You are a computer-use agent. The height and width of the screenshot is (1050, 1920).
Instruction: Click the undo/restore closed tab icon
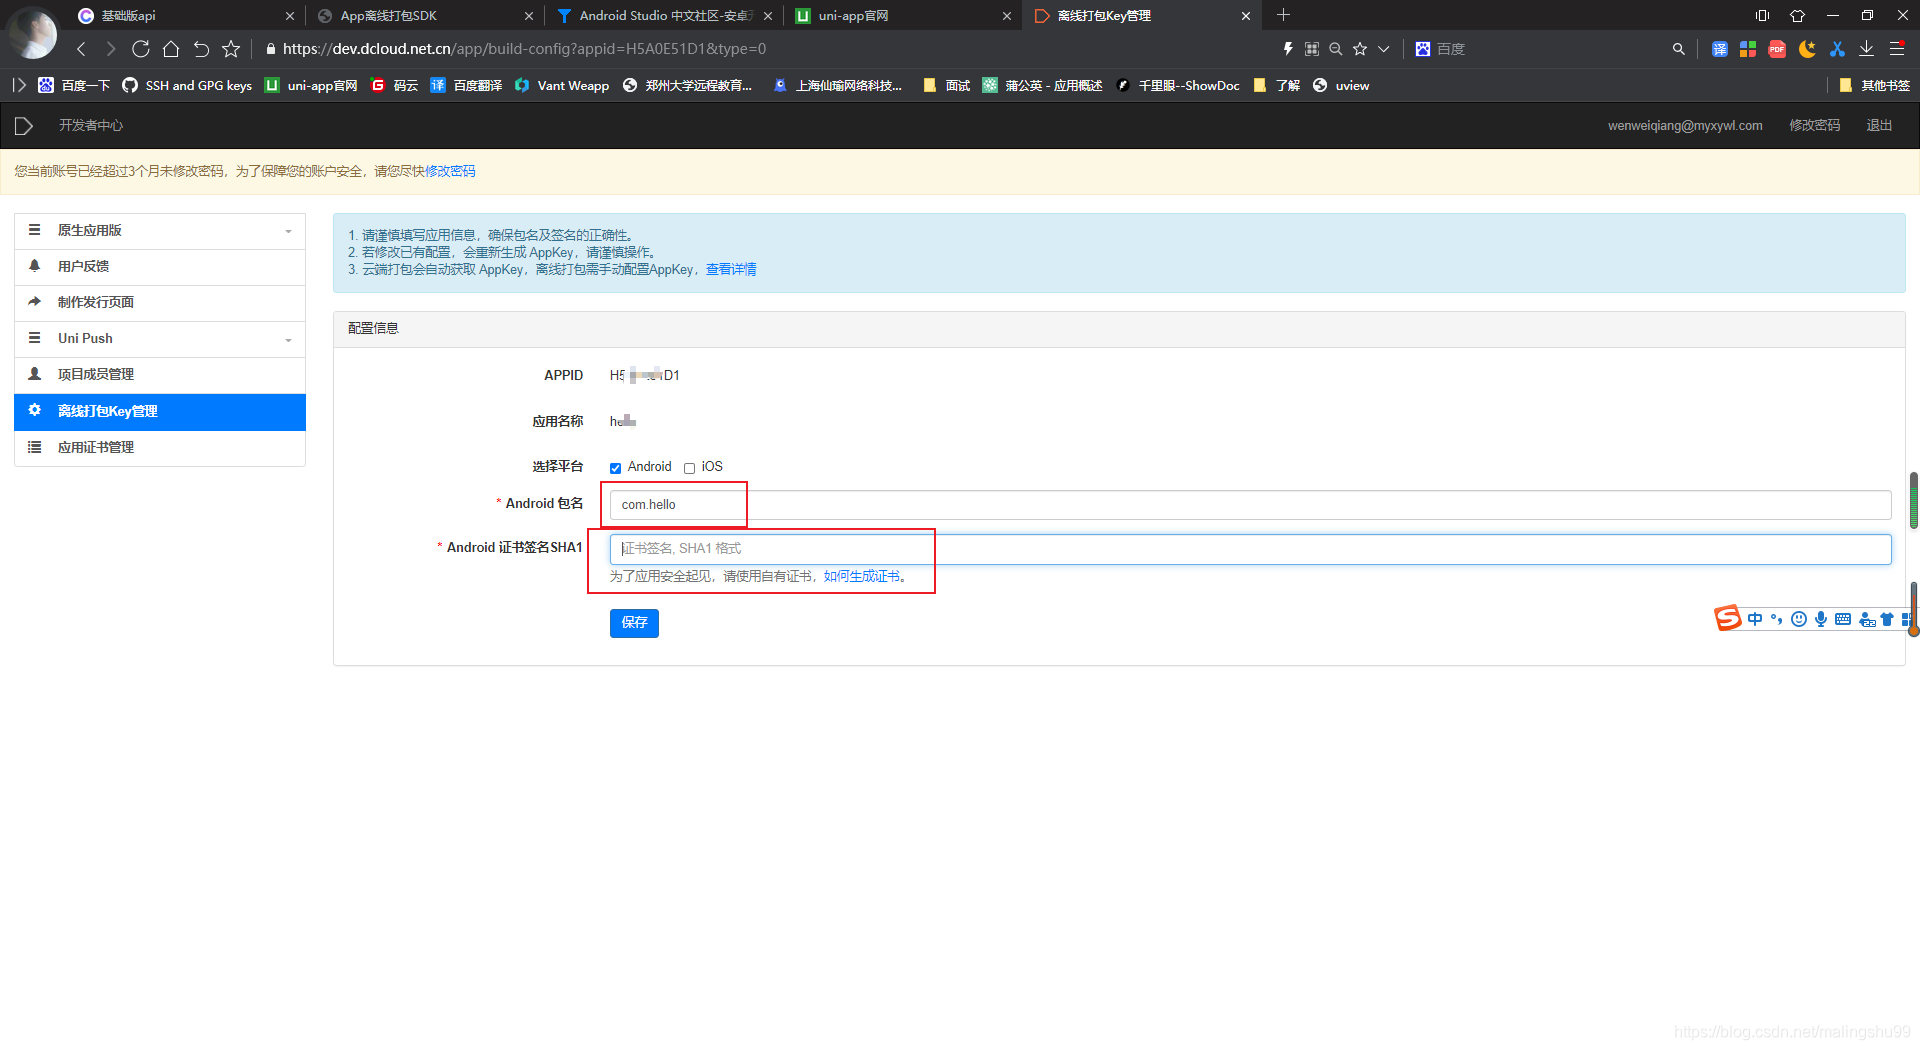pyautogui.click(x=201, y=49)
